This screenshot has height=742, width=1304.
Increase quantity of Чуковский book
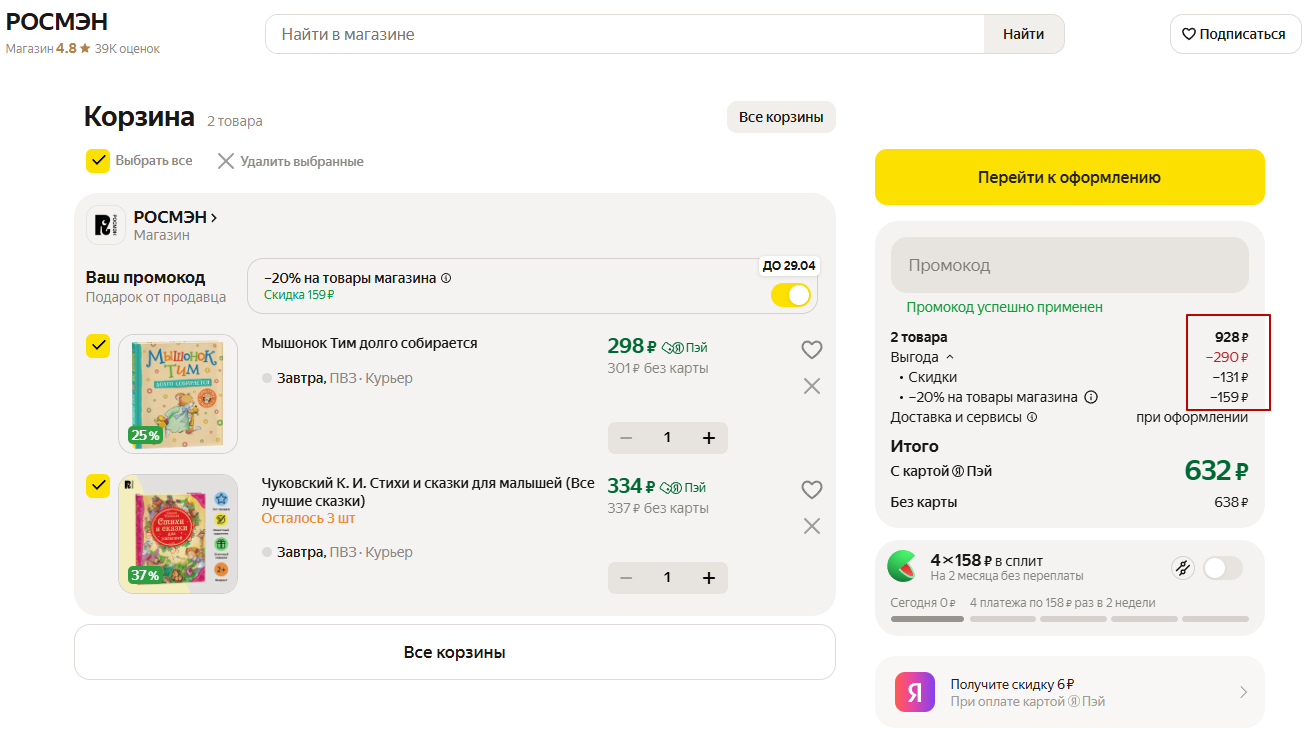709,578
